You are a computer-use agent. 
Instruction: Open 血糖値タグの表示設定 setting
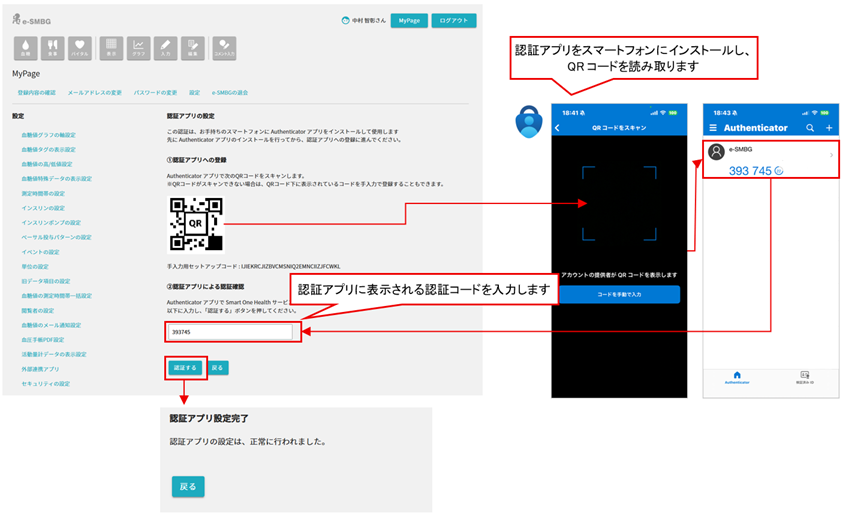pyautogui.click(x=48, y=150)
